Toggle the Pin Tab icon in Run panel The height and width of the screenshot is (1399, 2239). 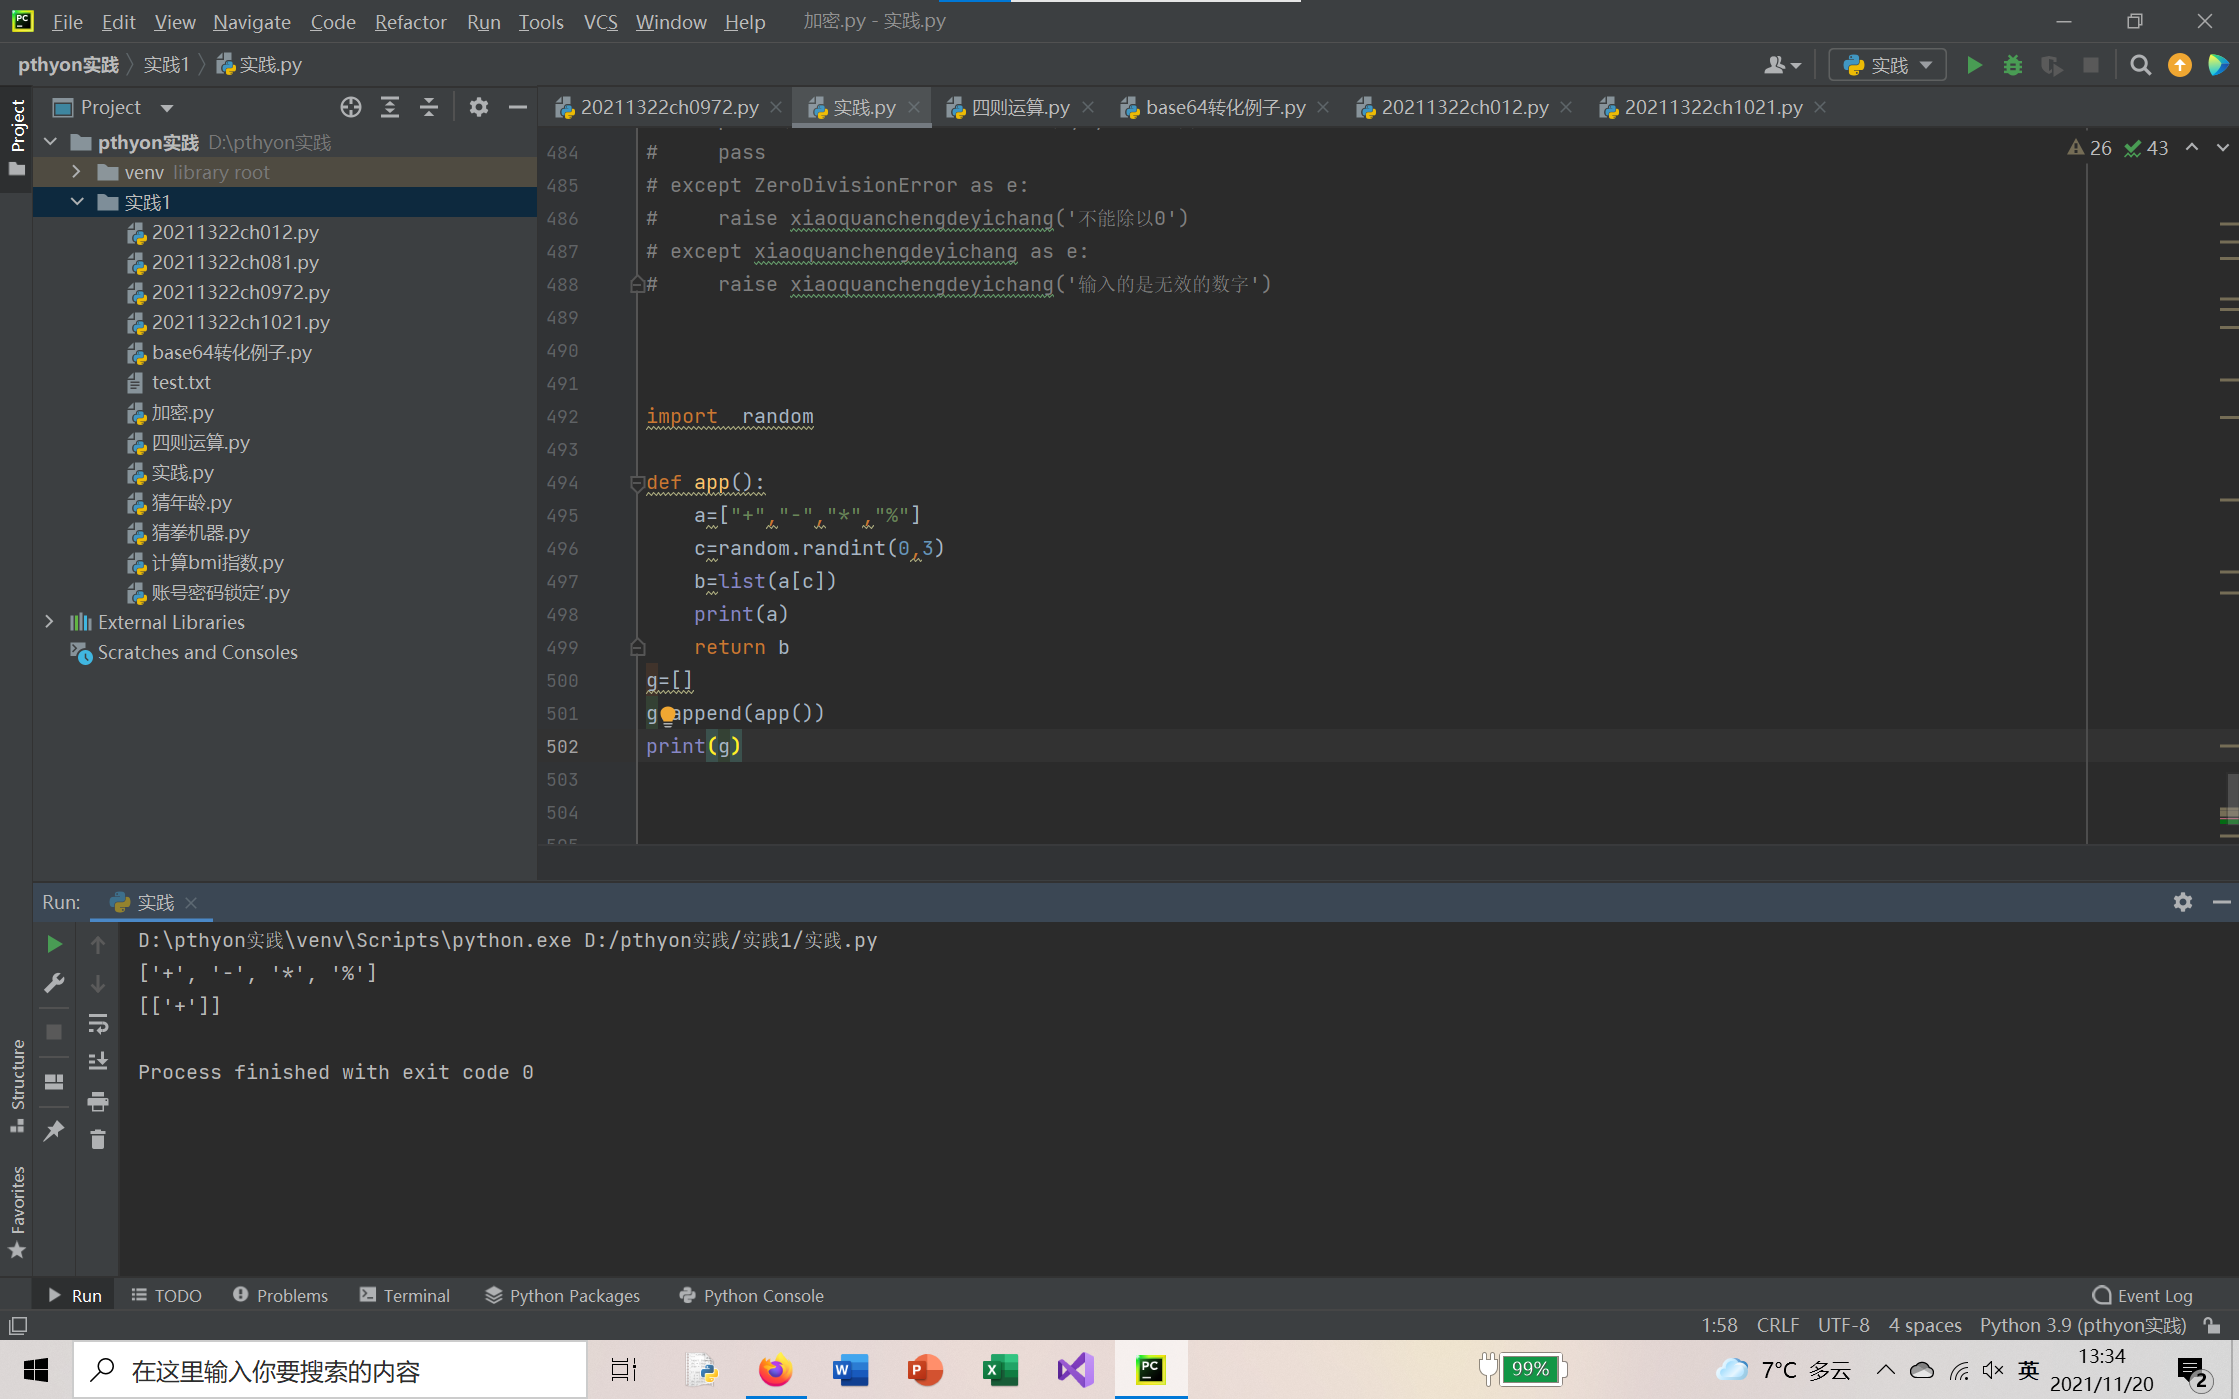click(55, 1131)
